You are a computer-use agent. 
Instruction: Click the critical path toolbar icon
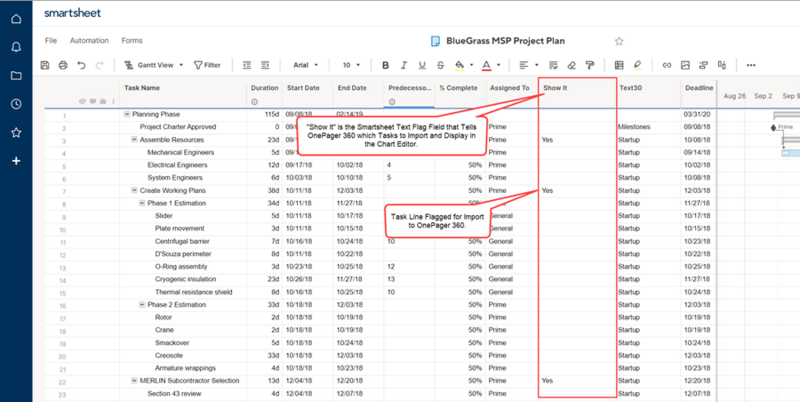(704, 65)
